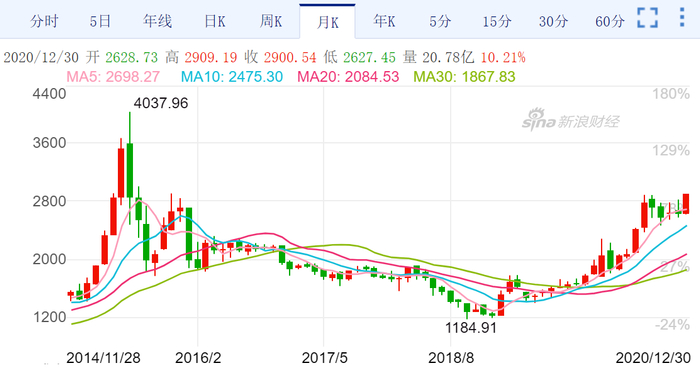Viewport: 700px width, 368px height.
Task: Click the 10.21% change percentage
Action: pos(503,57)
